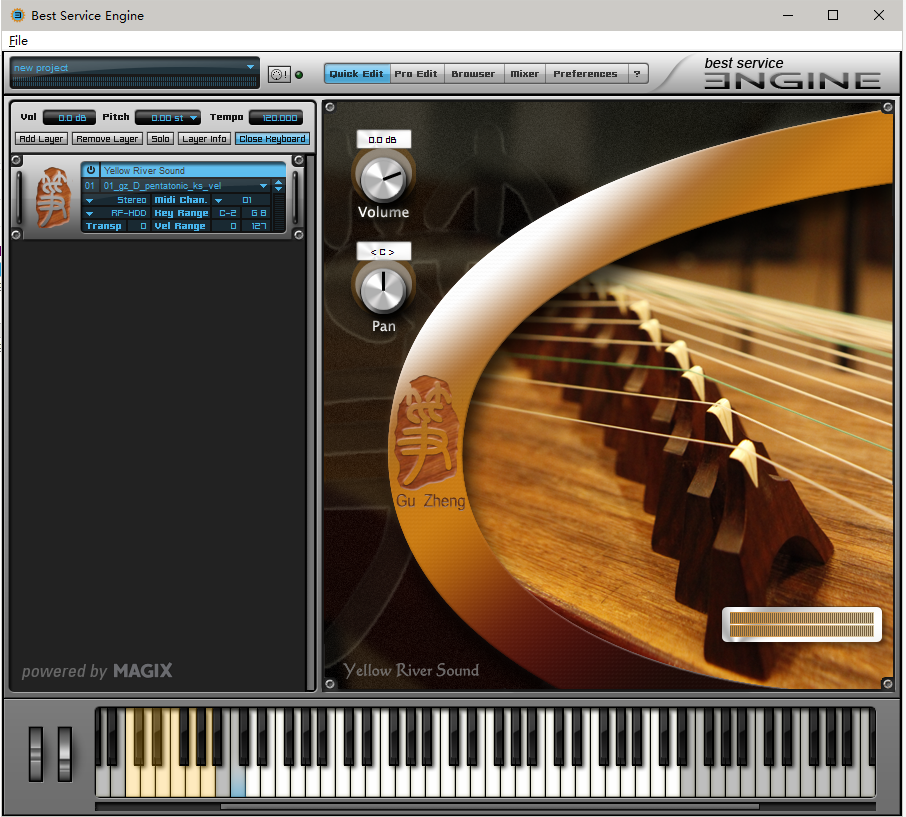Viewport: 906px width, 817px height.
Task: Click the MIDI panic icon button
Action: [x=278, y=74]
